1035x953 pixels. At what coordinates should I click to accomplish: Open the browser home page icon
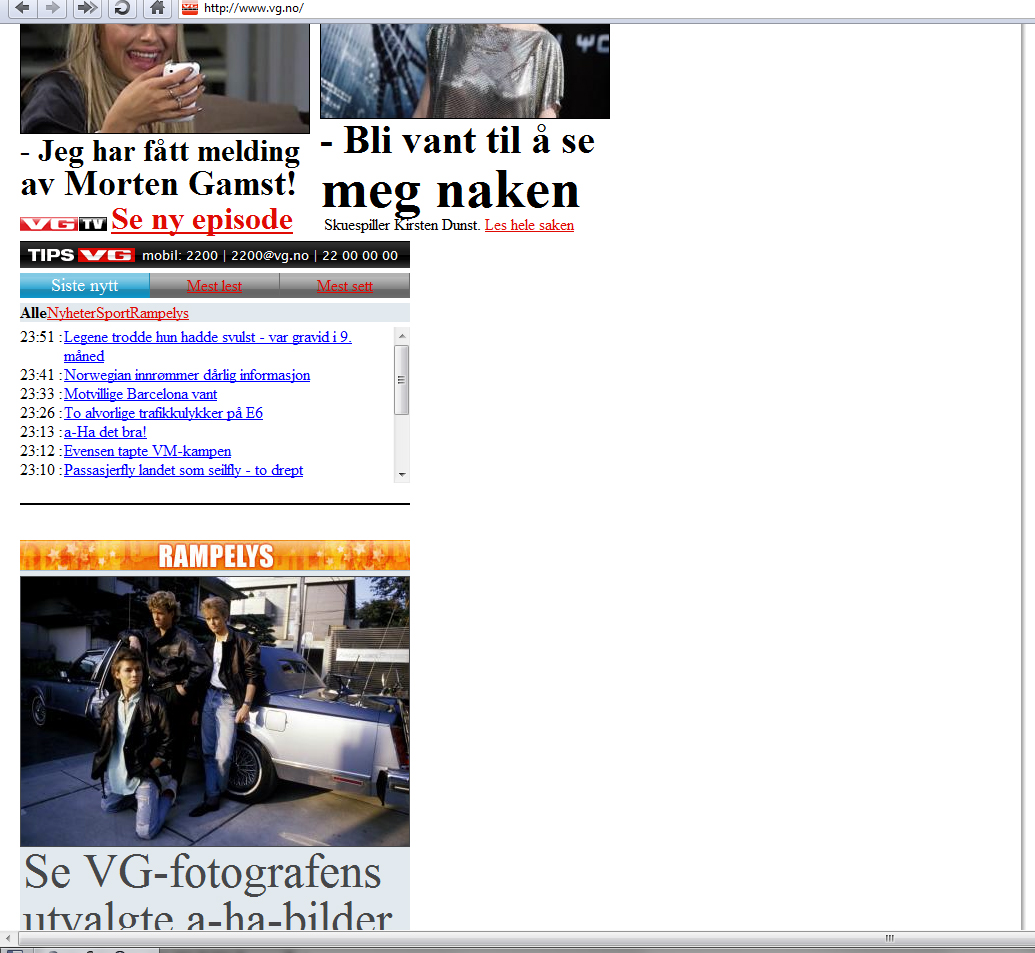tap(156, 8)
